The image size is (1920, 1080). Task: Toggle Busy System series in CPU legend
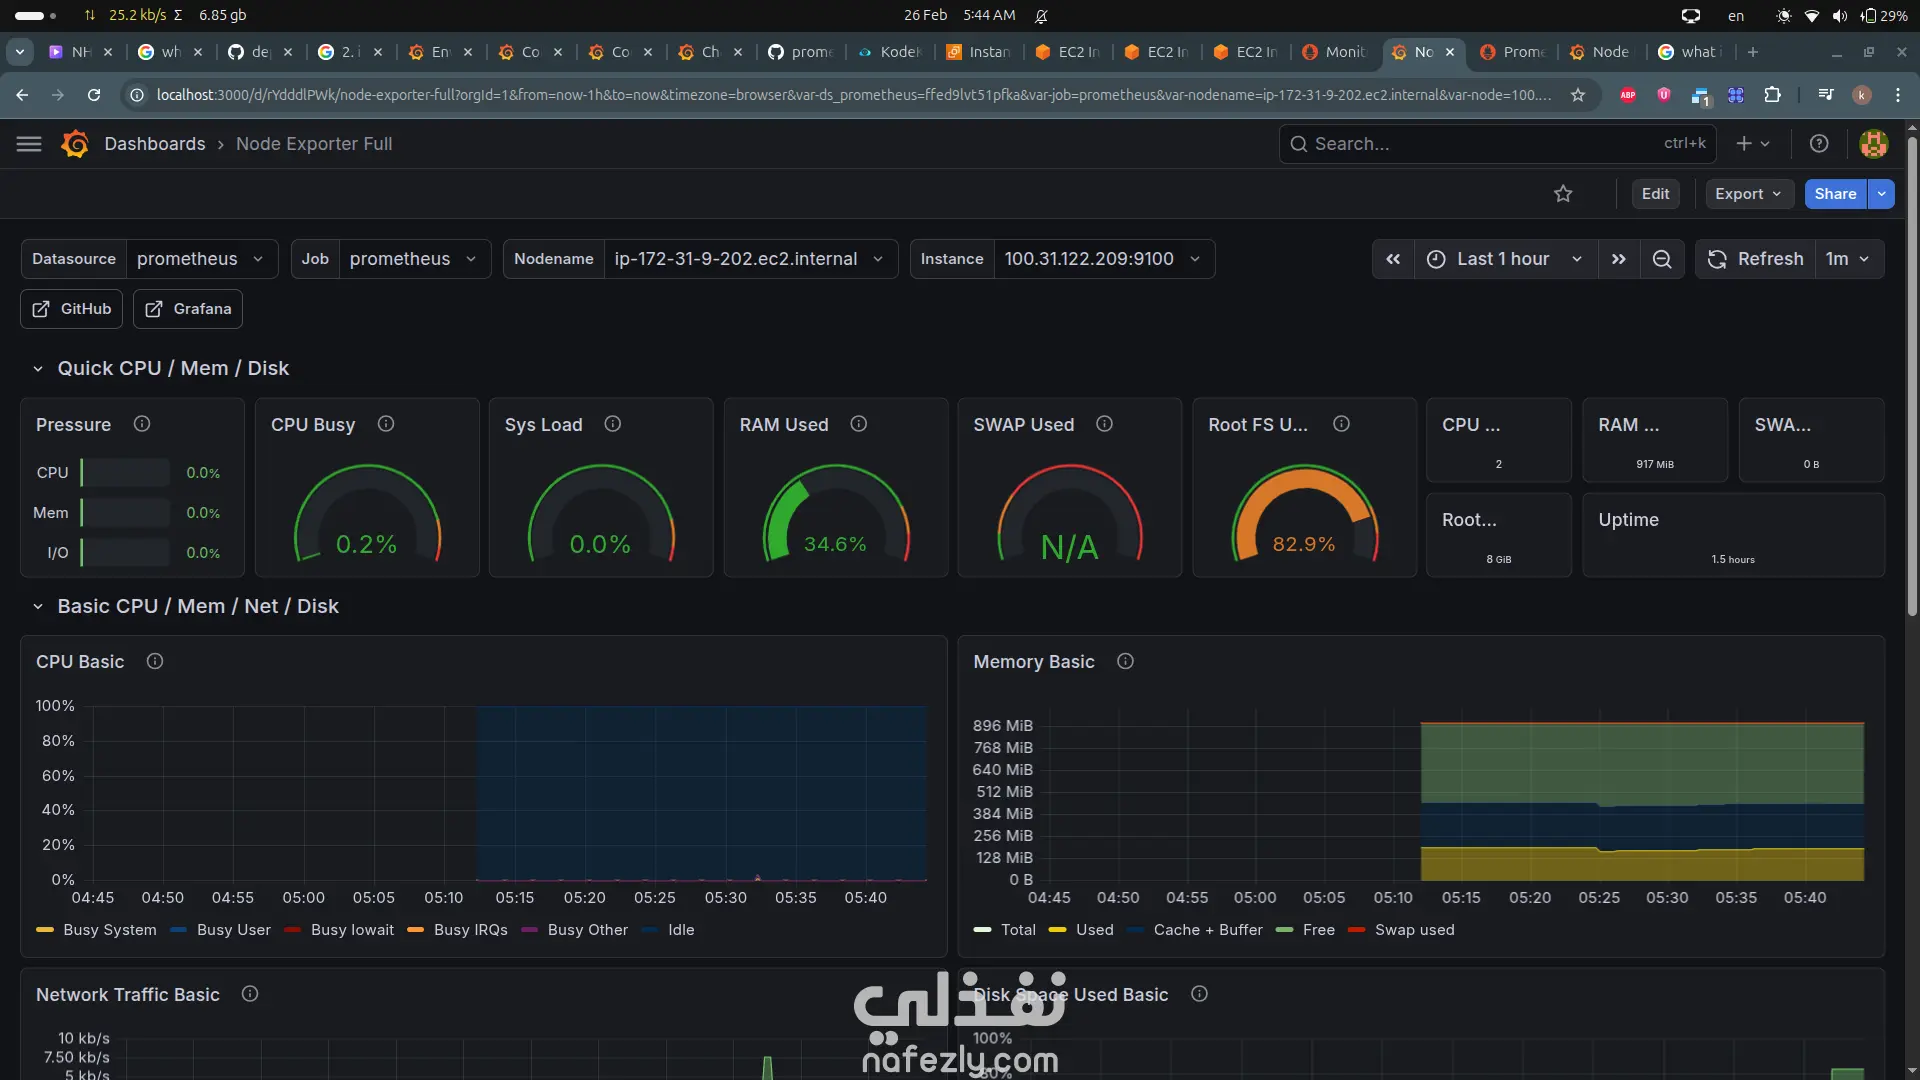[x=109, y=930]
